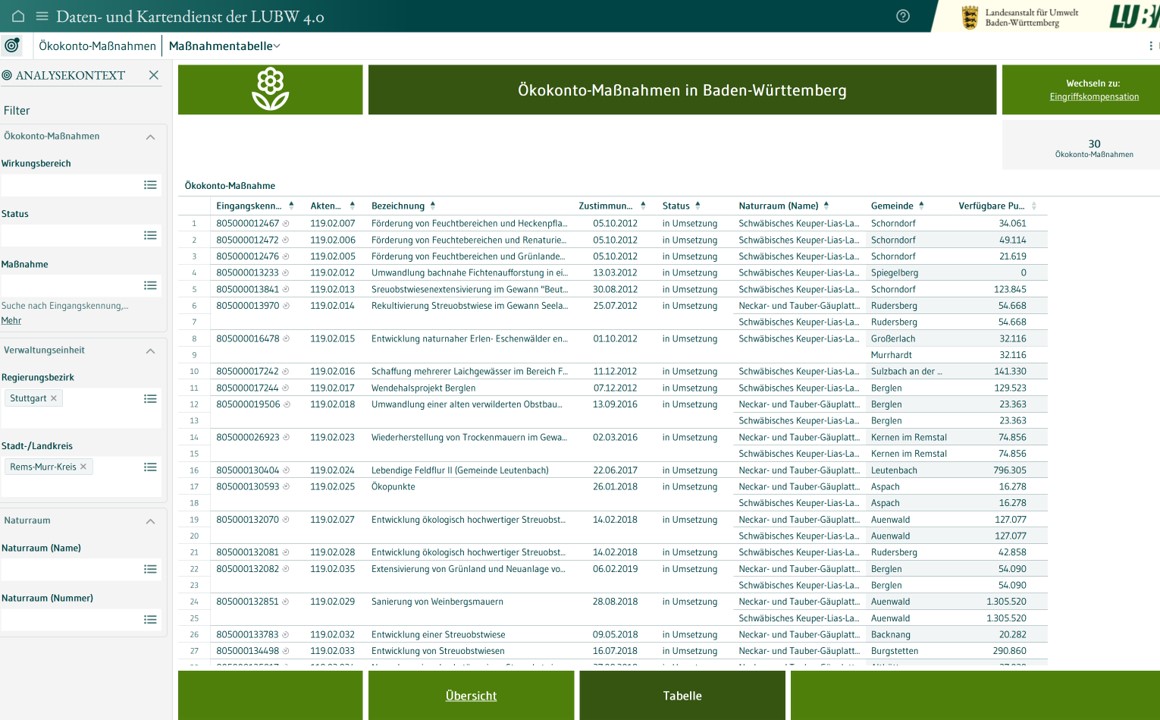
Task: Open the Maßnahmentabelle view dropdown
Action: [225, 46]
